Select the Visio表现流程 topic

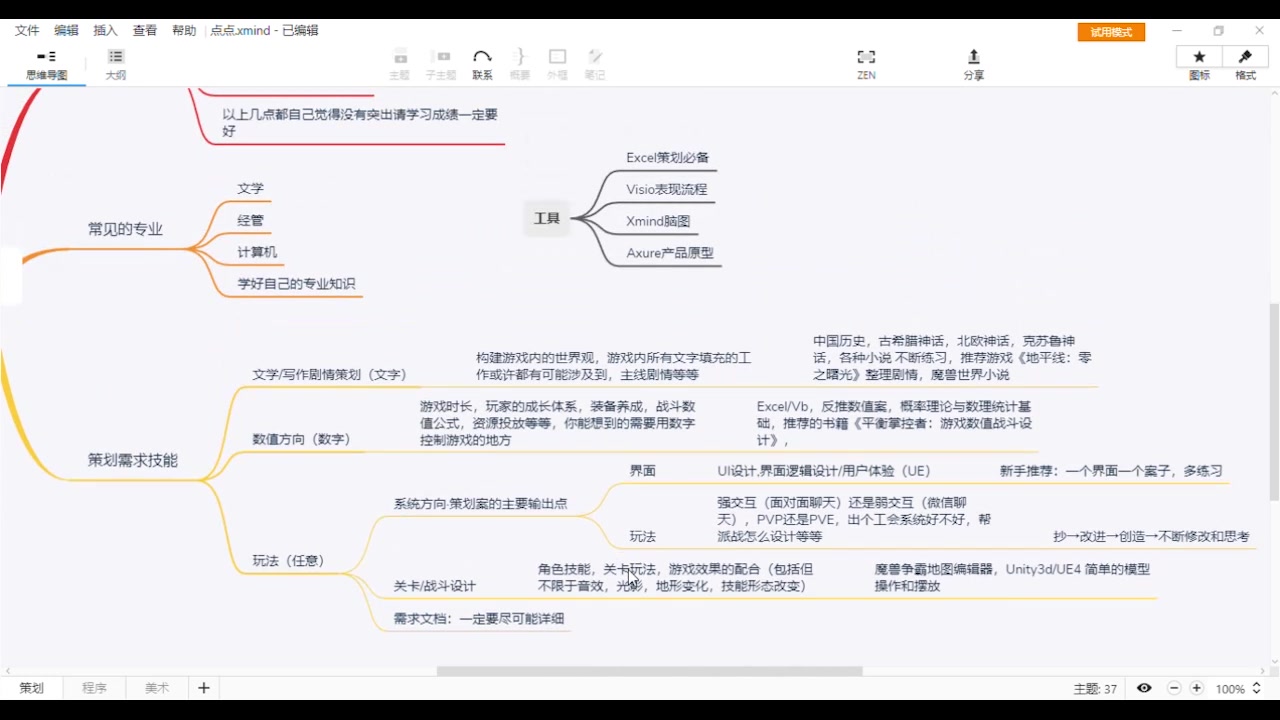coord(666,189)
